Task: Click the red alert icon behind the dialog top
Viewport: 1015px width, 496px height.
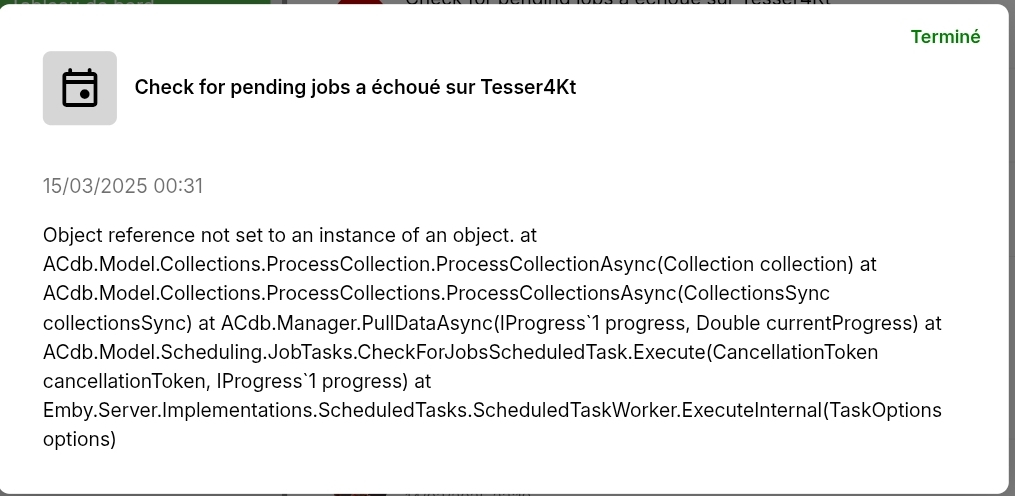Action: coord(360,2)
